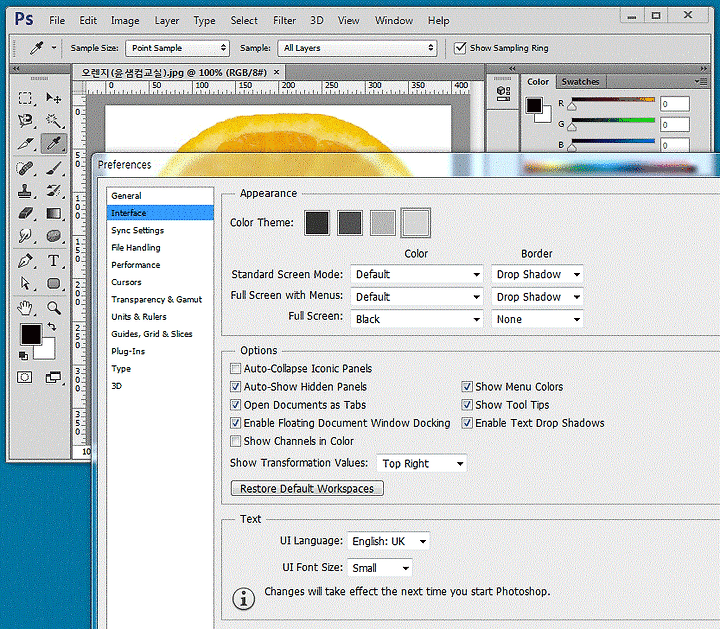Select the History Brush tool

[x=54, y=191]
